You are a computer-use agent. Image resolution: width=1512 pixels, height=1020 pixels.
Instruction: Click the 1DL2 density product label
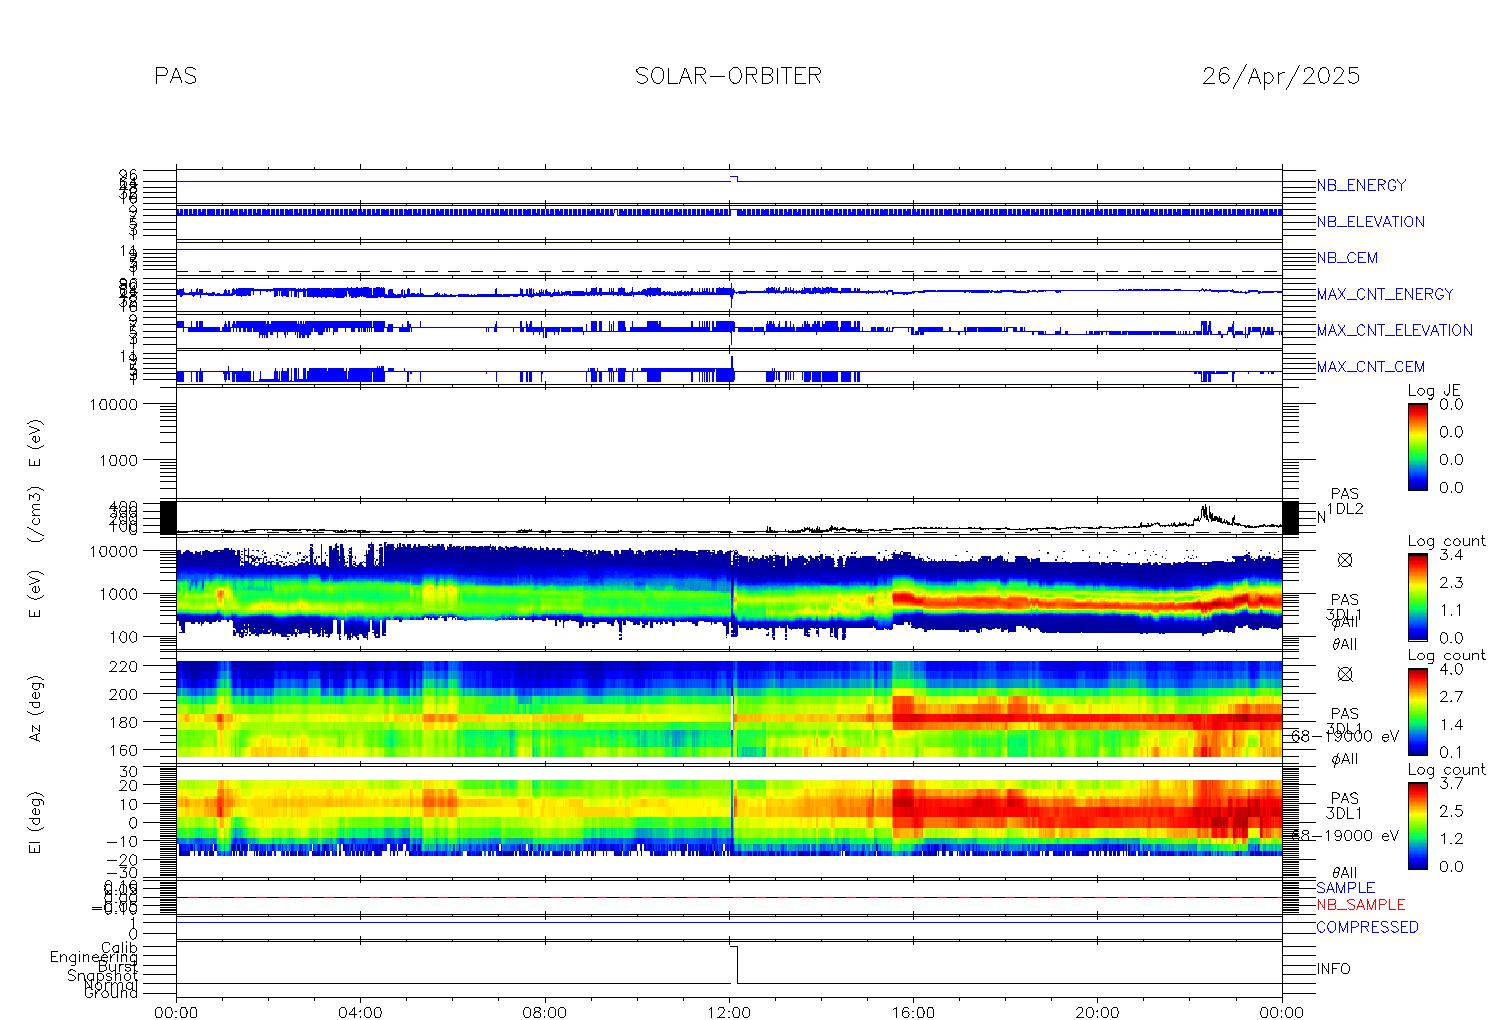[1345, 509]
